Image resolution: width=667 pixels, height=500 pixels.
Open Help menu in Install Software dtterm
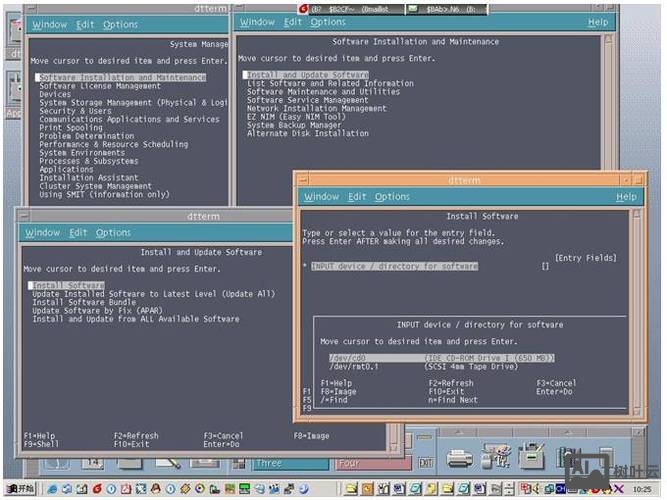coord(626,197)
